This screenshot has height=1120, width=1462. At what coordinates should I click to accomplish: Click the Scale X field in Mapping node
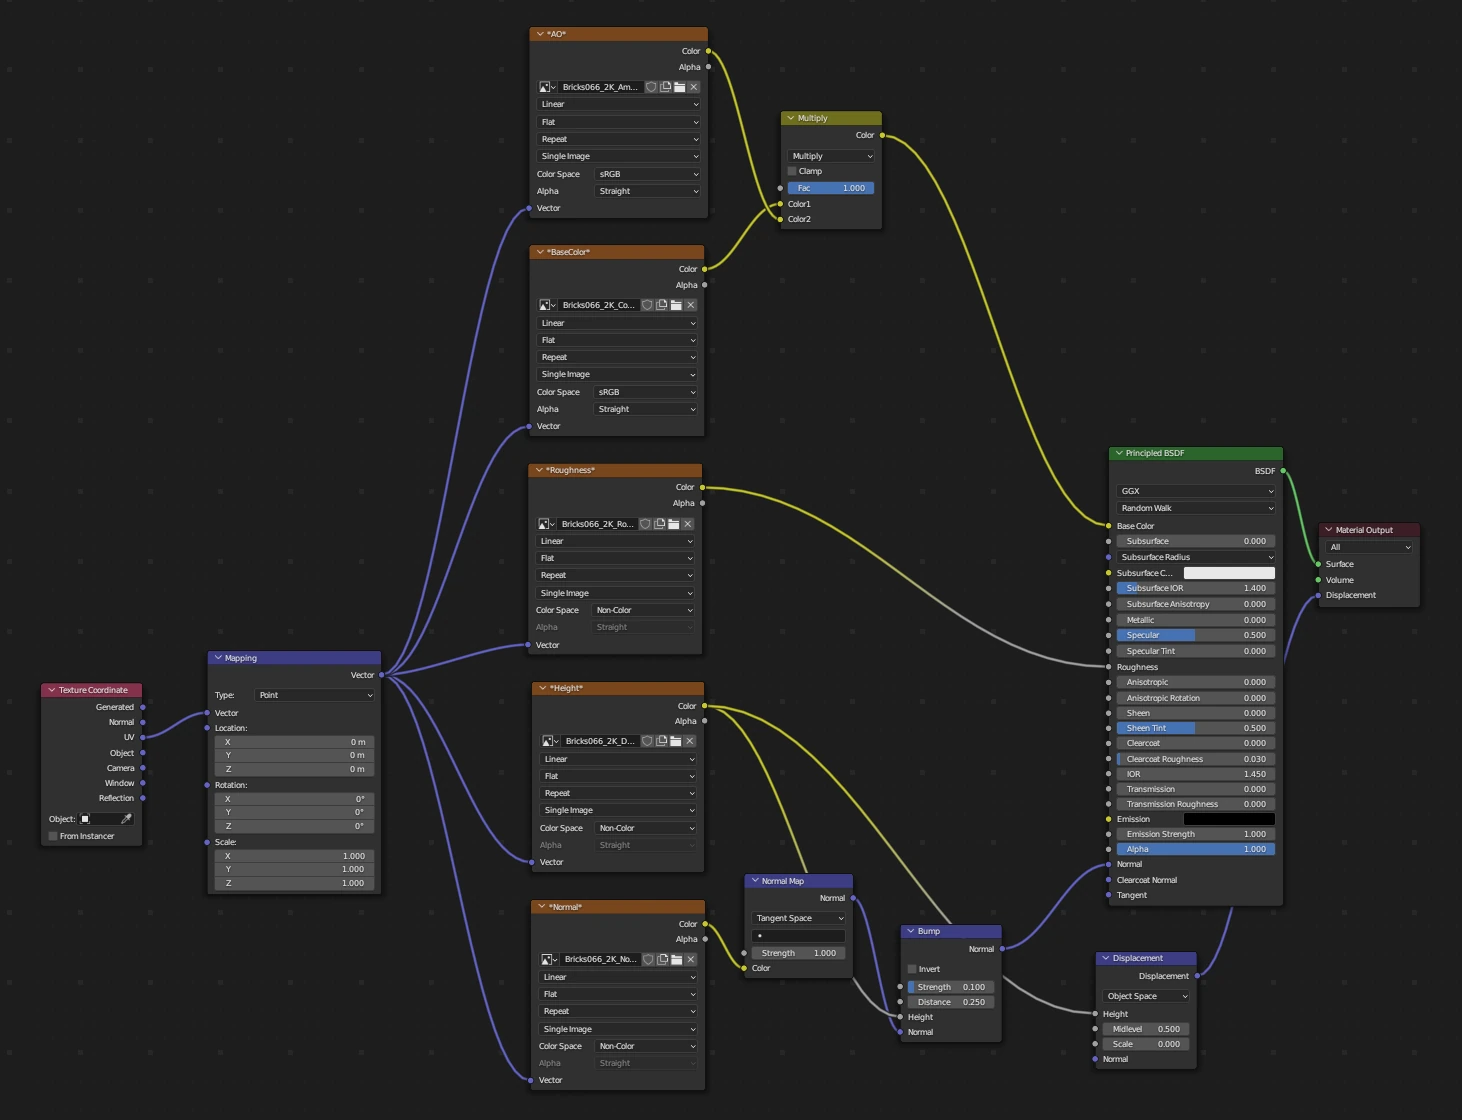(293, 856)
